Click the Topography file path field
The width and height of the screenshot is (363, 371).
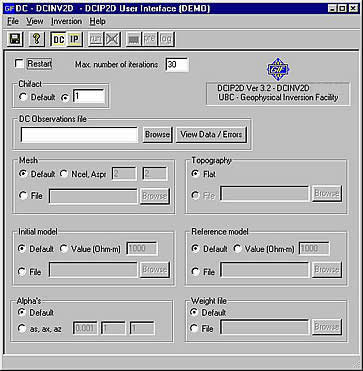pyautogui.click(x=265, y=194)
